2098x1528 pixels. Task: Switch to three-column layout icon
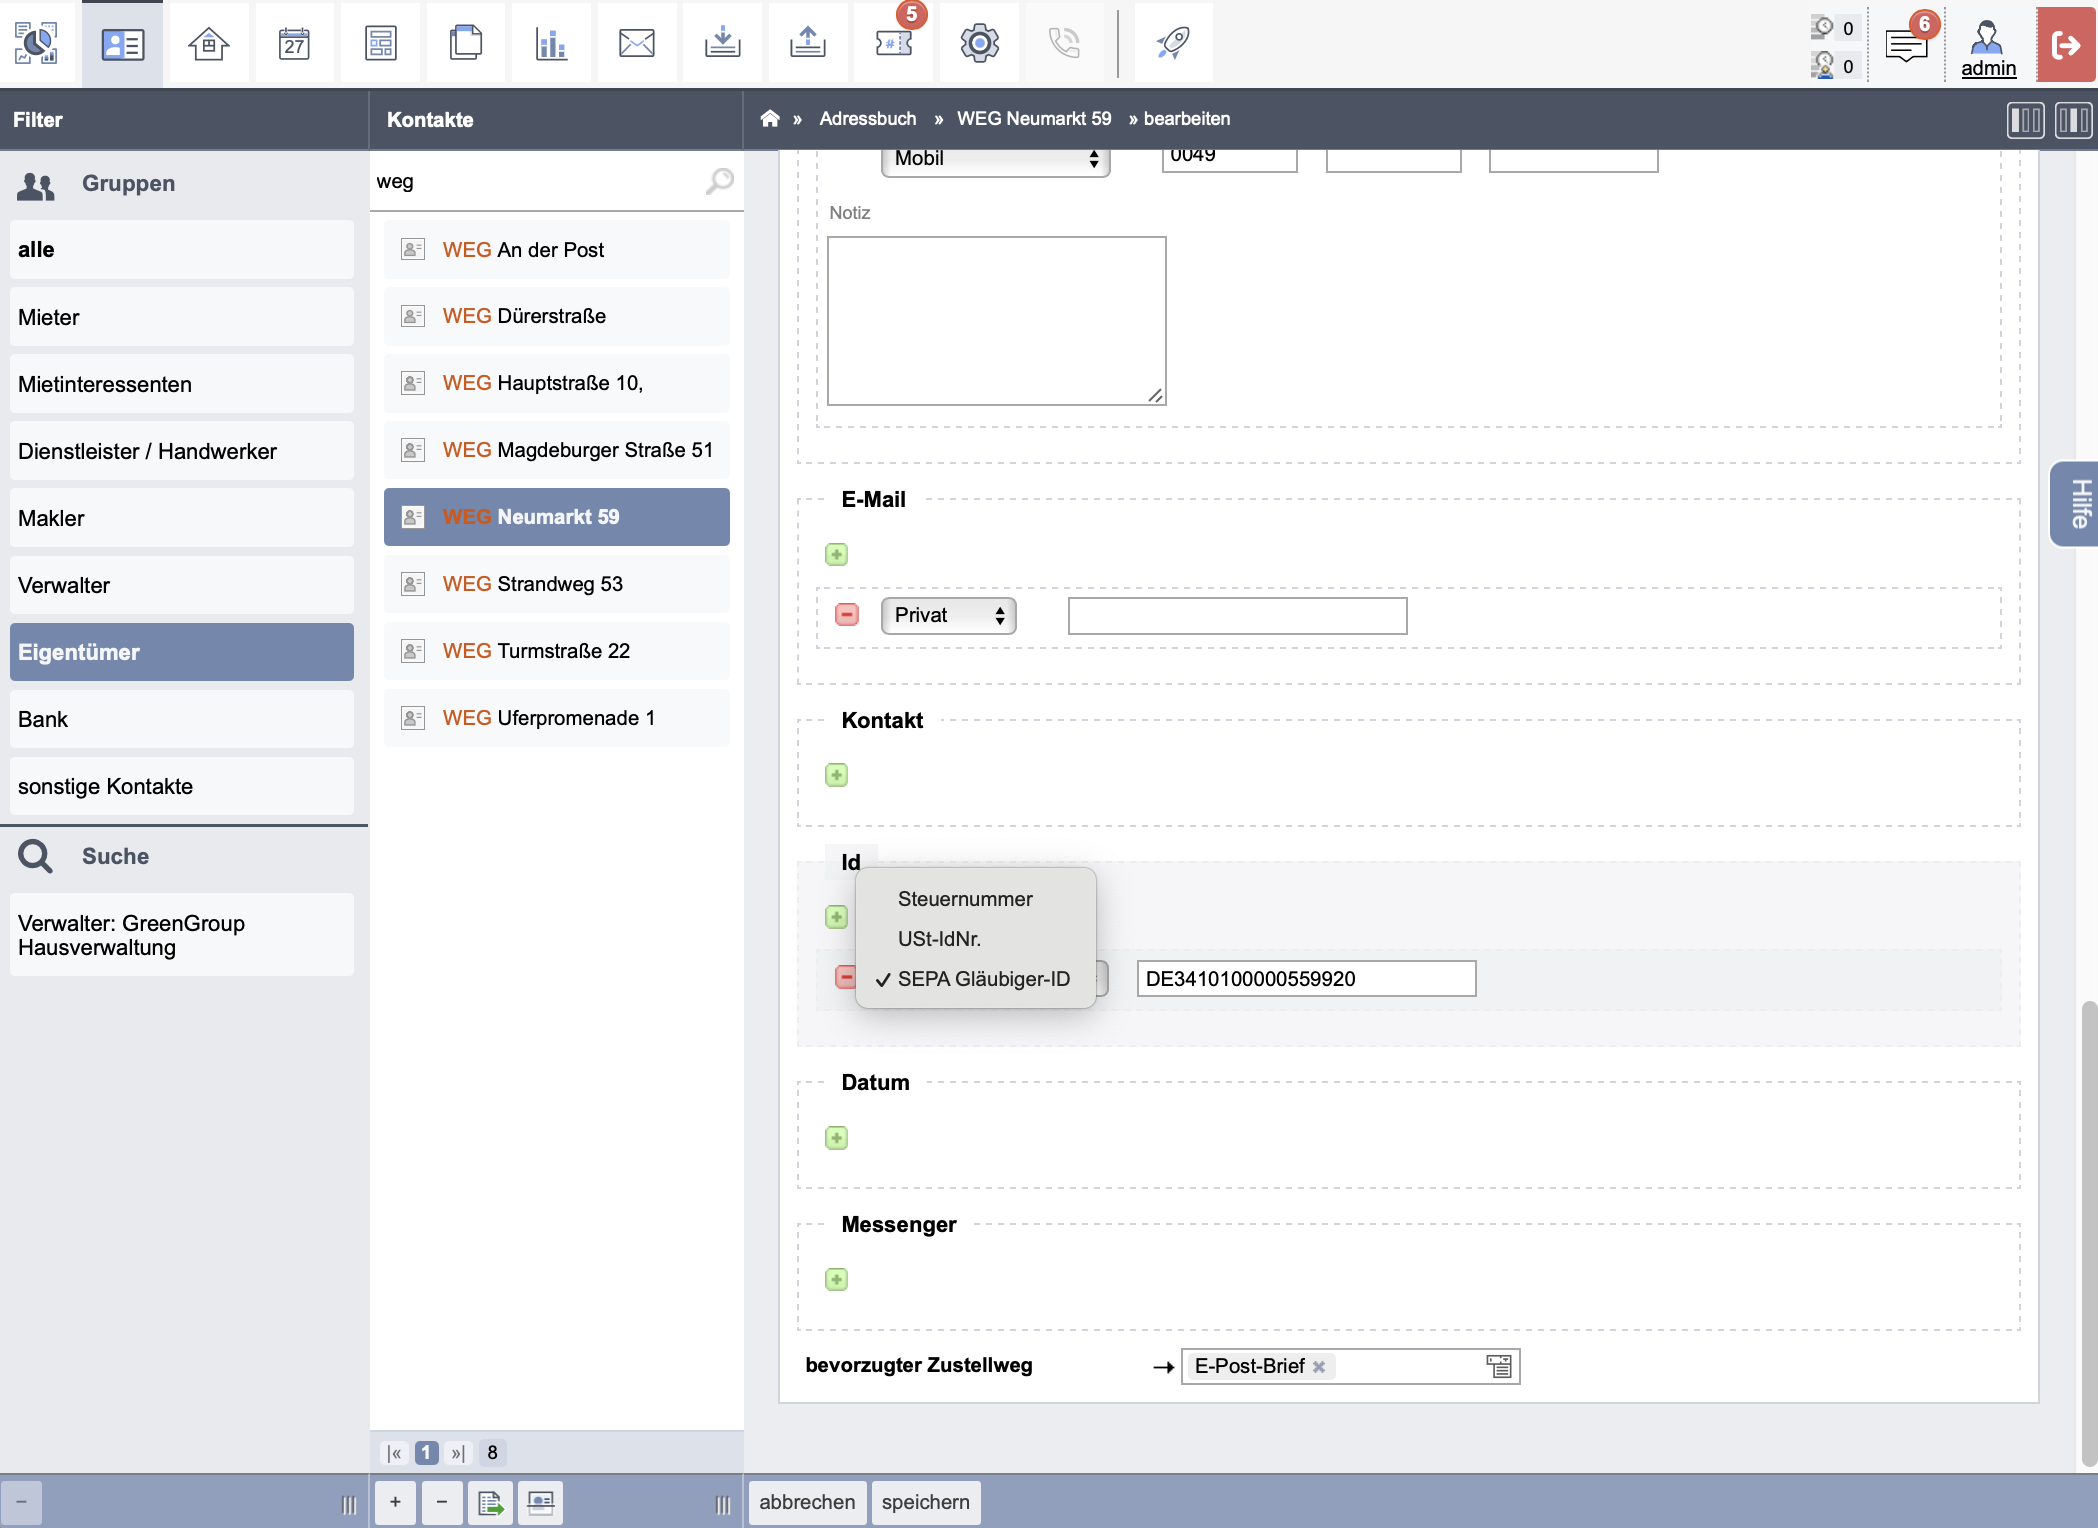[2026, 120]
